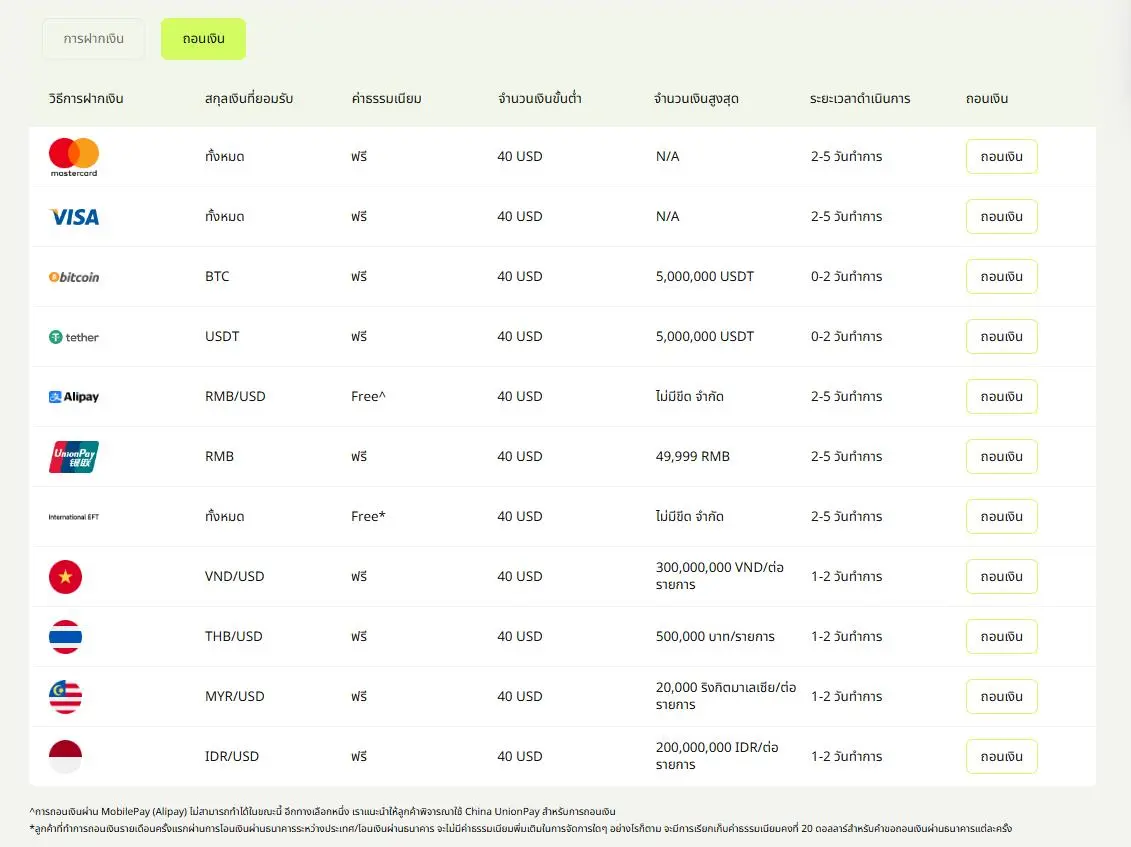The height and width of the screenshot is (847, 1131).
Task: Click the Malaysia flag icon
Action: coord(66,696)
